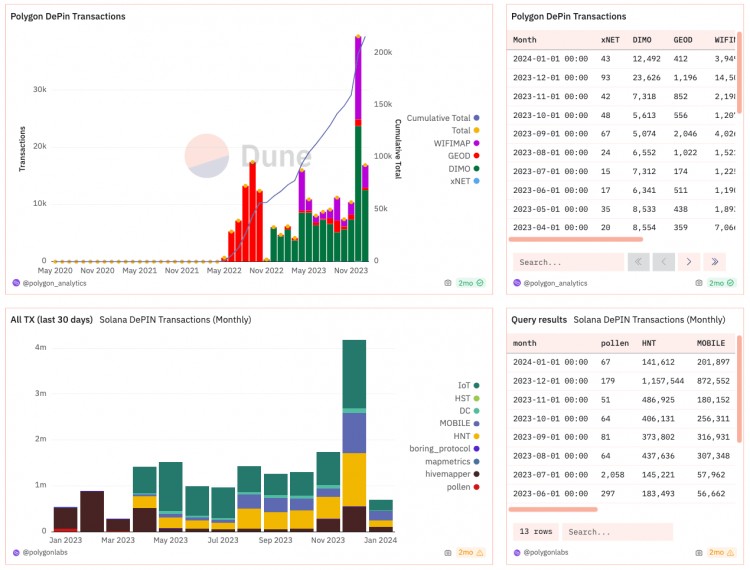Toggle IoT series in Solana legend

468,385
